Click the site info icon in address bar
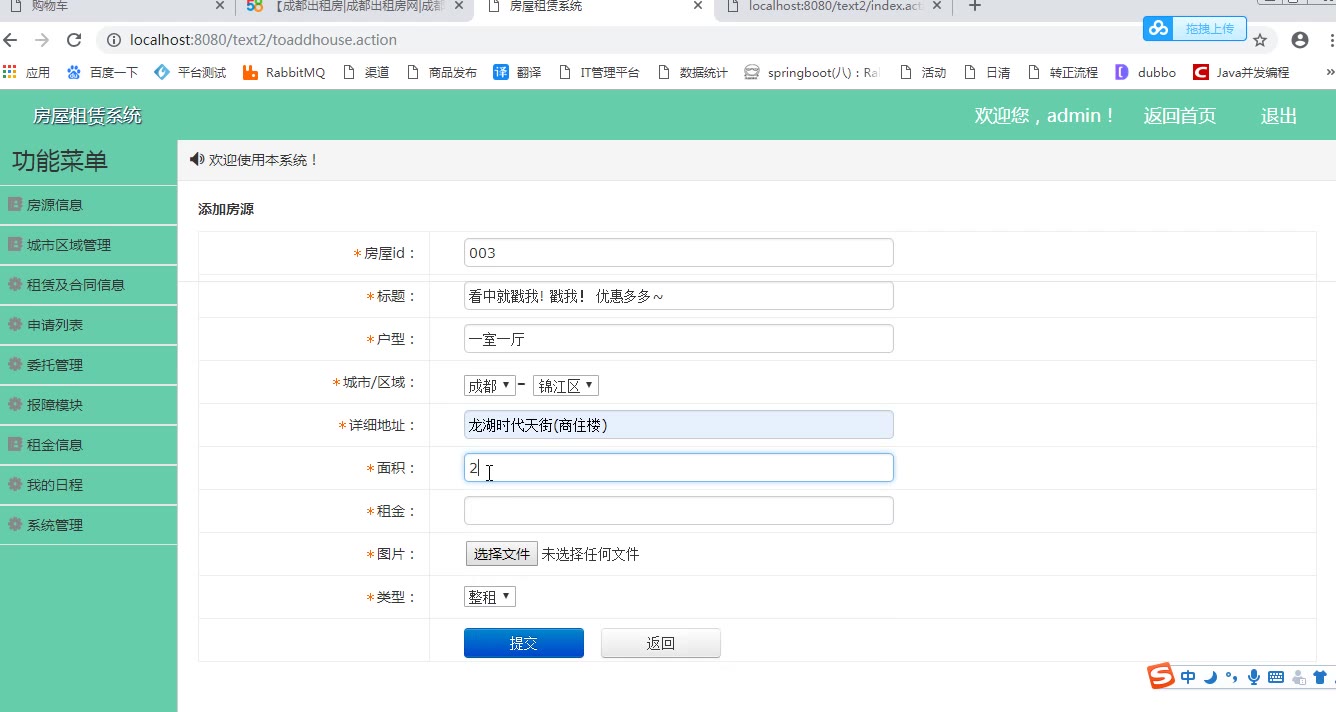The image size is (1336, 712). click(x=113, y=40)
